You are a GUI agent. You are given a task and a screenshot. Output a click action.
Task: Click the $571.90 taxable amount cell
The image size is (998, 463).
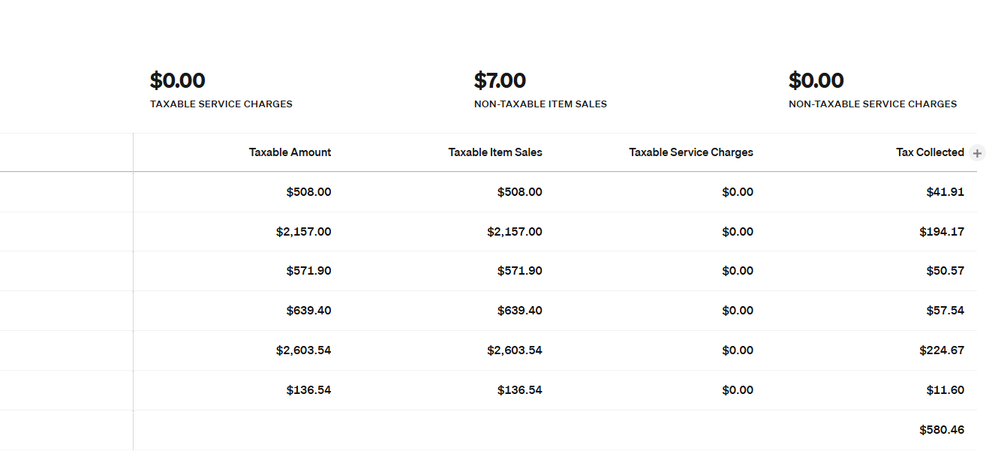[x=309, y=271]
